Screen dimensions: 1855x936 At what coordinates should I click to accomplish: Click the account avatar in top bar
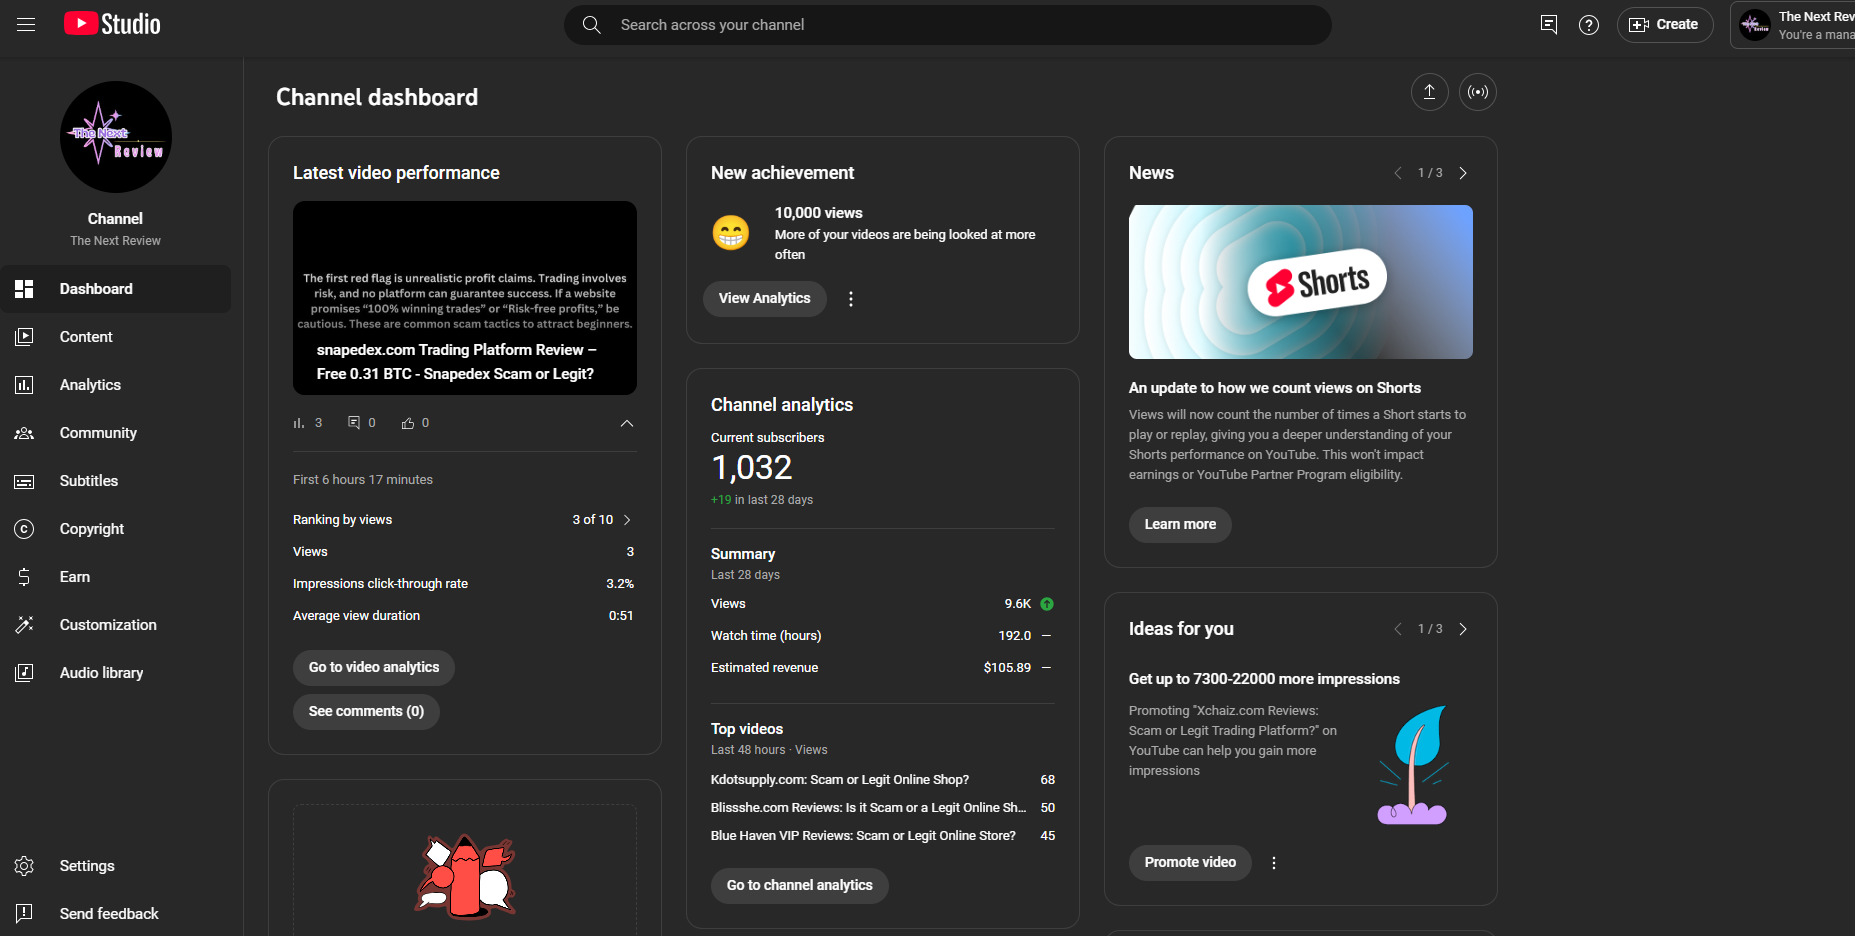coord(1755,25)
